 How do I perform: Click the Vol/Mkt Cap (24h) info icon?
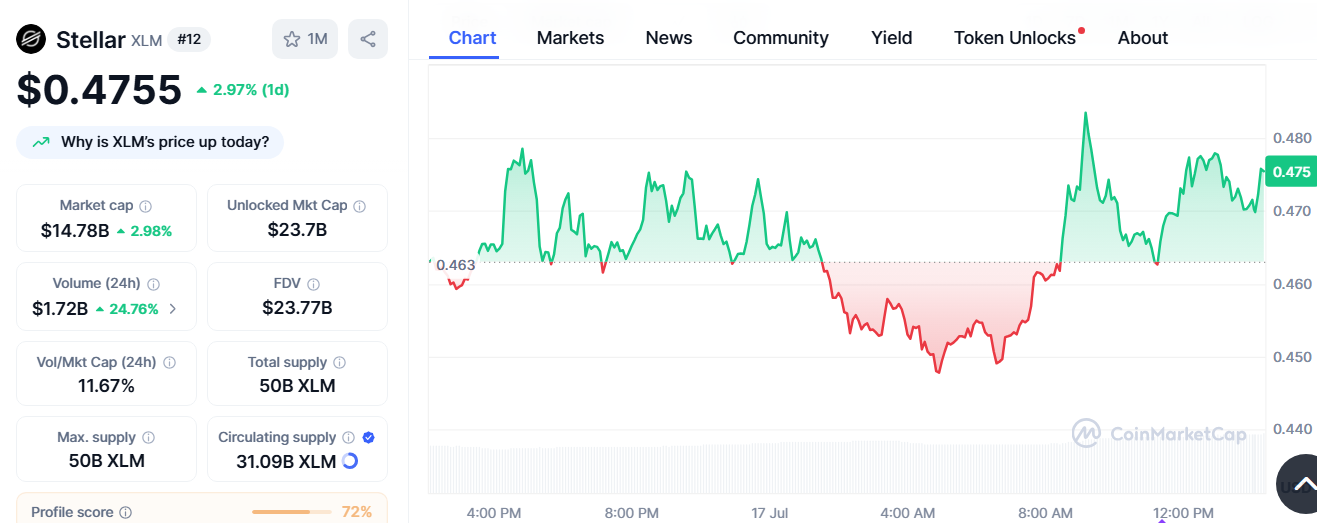point(170,362)
